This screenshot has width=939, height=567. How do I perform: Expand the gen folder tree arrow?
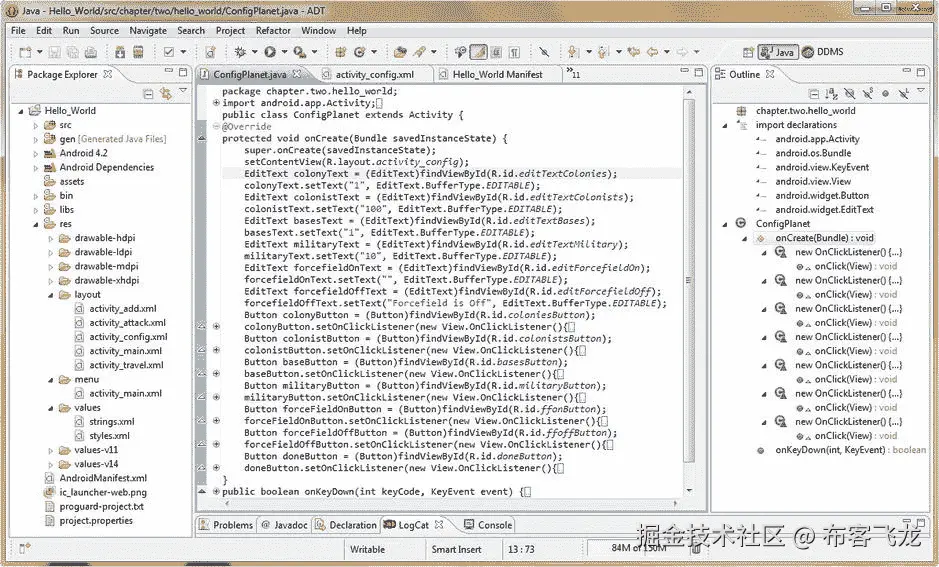point(35,140)
